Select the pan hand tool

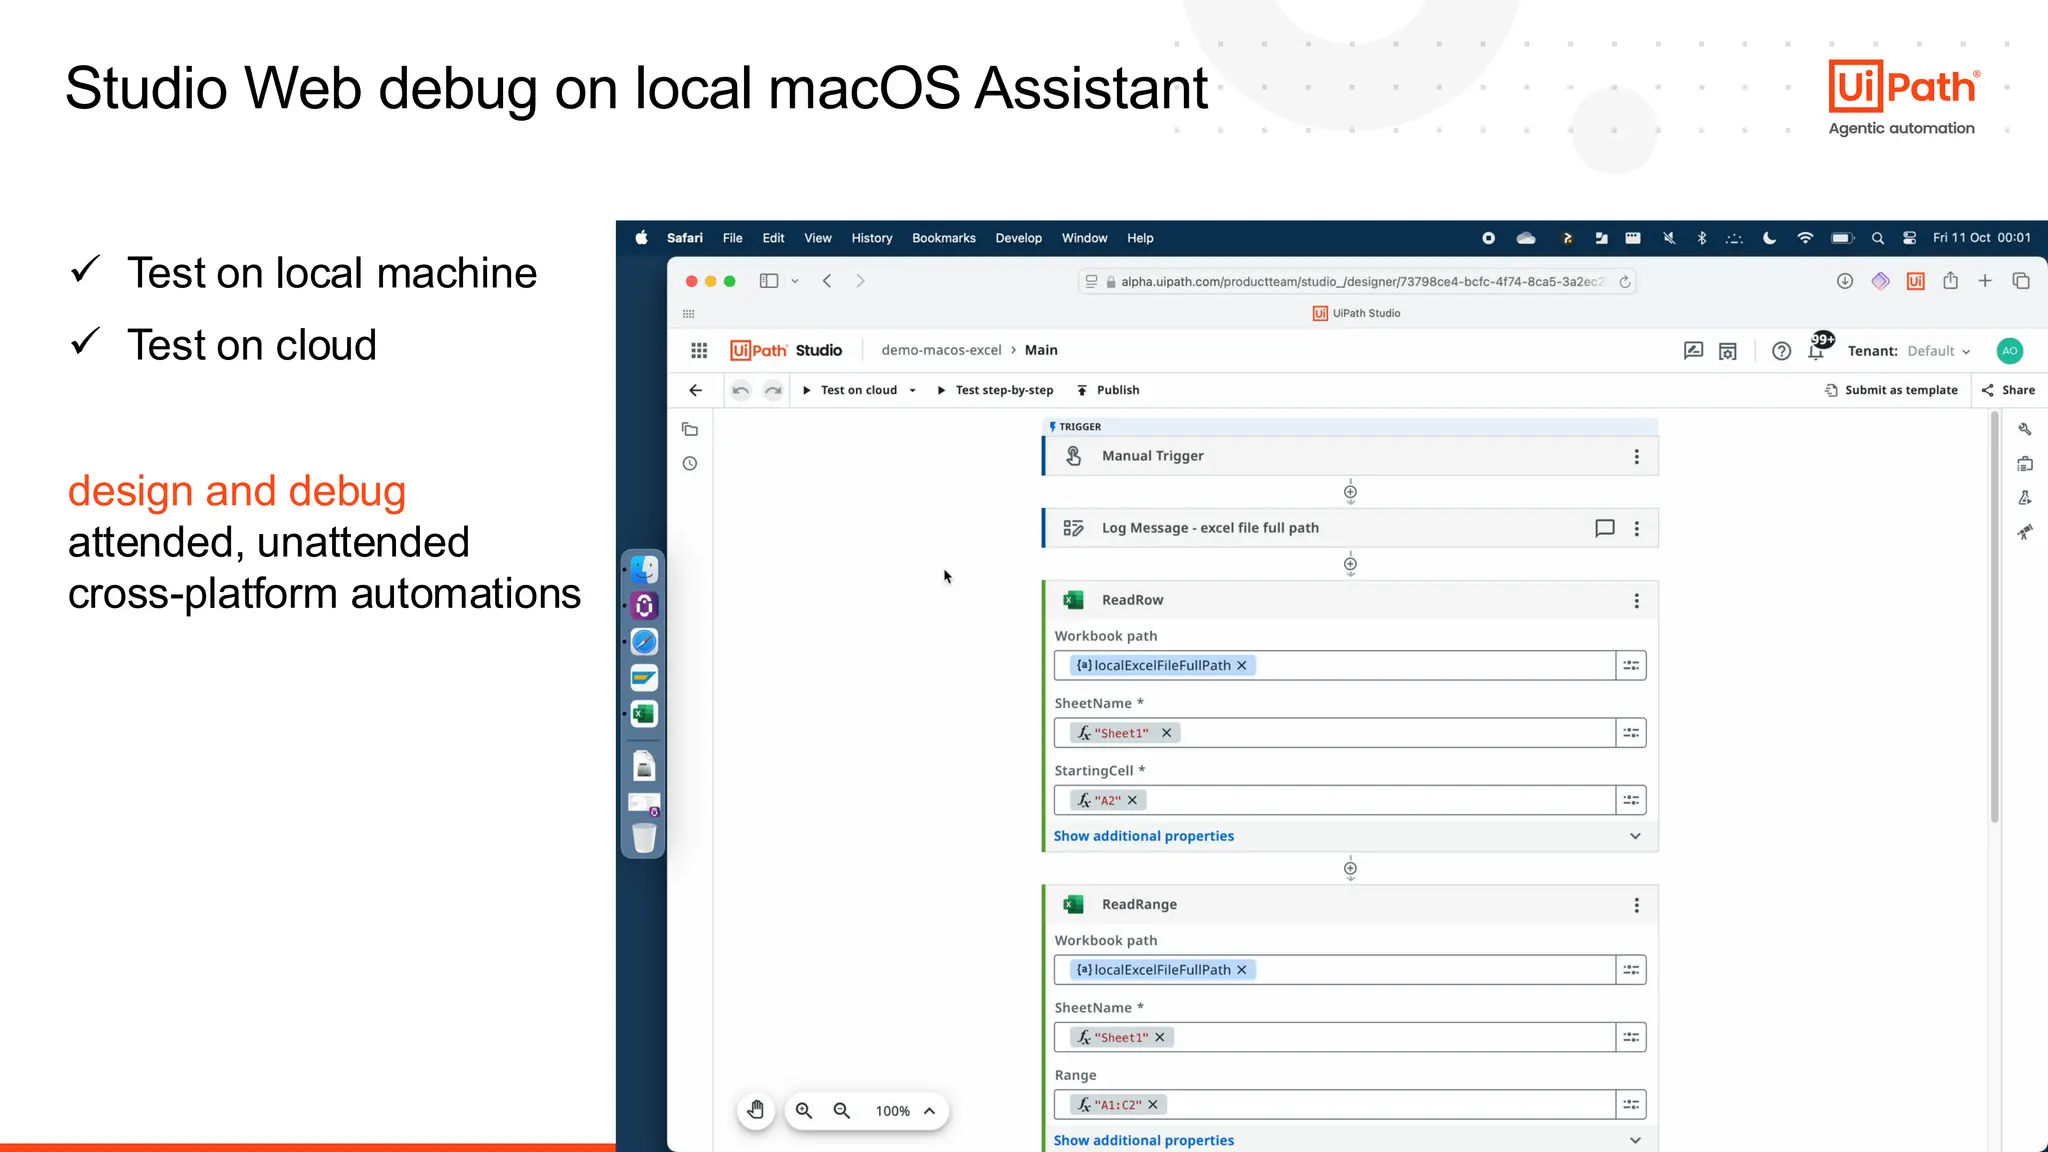(x=756, y=1110)
